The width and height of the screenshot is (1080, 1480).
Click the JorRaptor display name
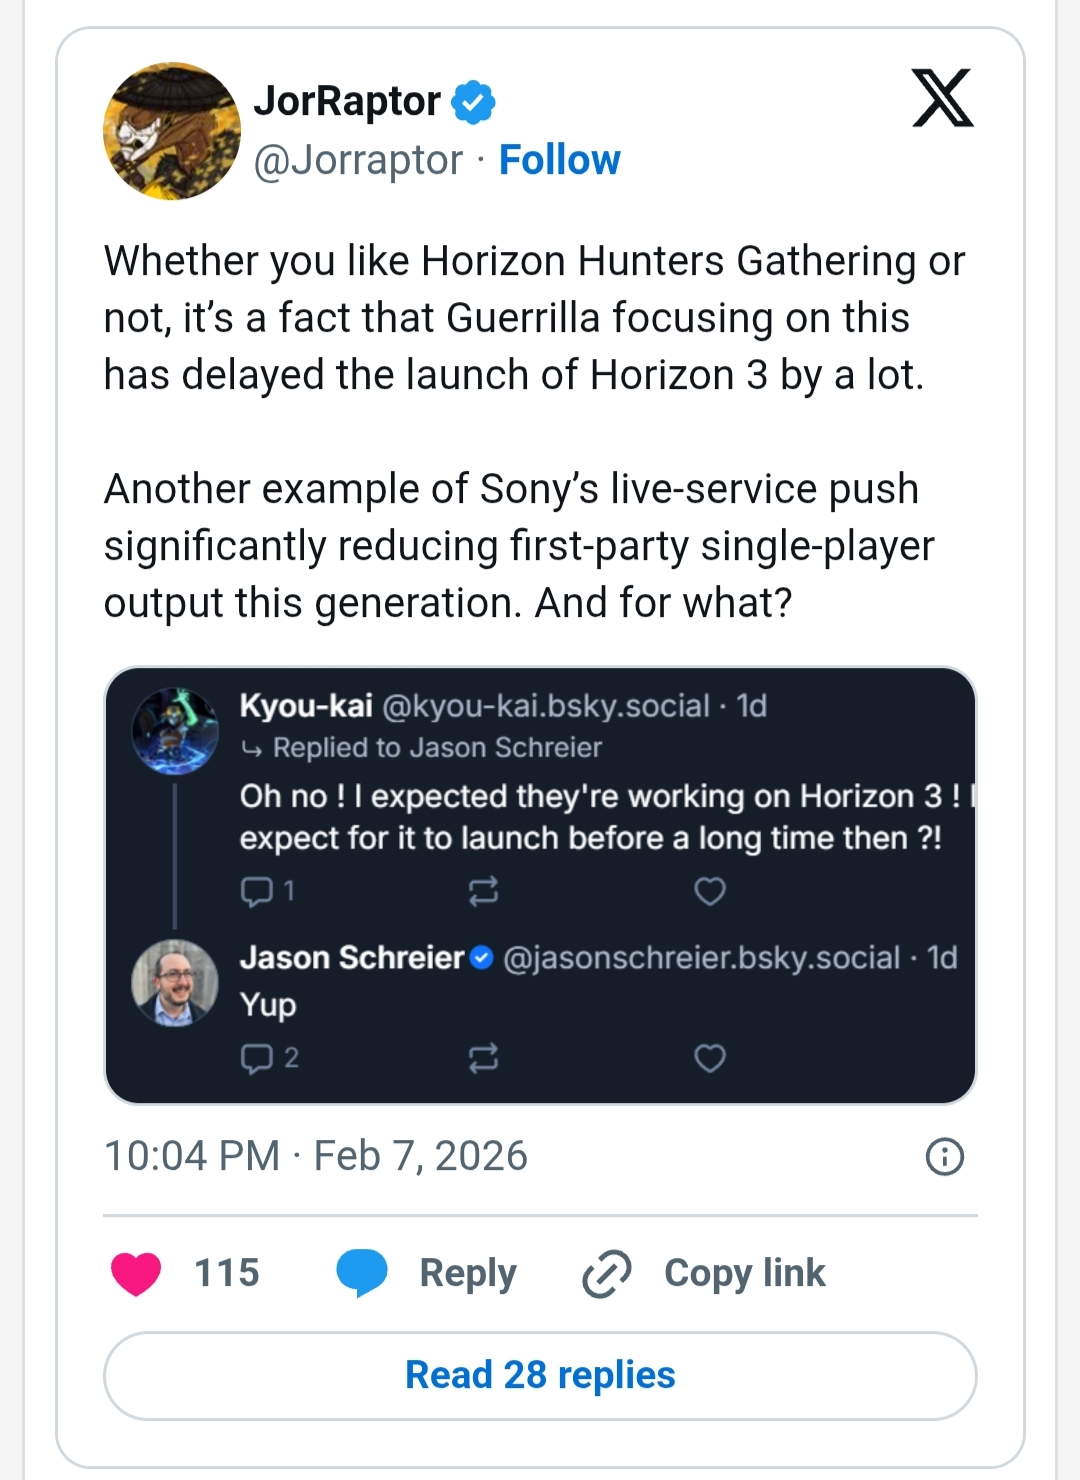pyautogui.click(x=347, y=101)
